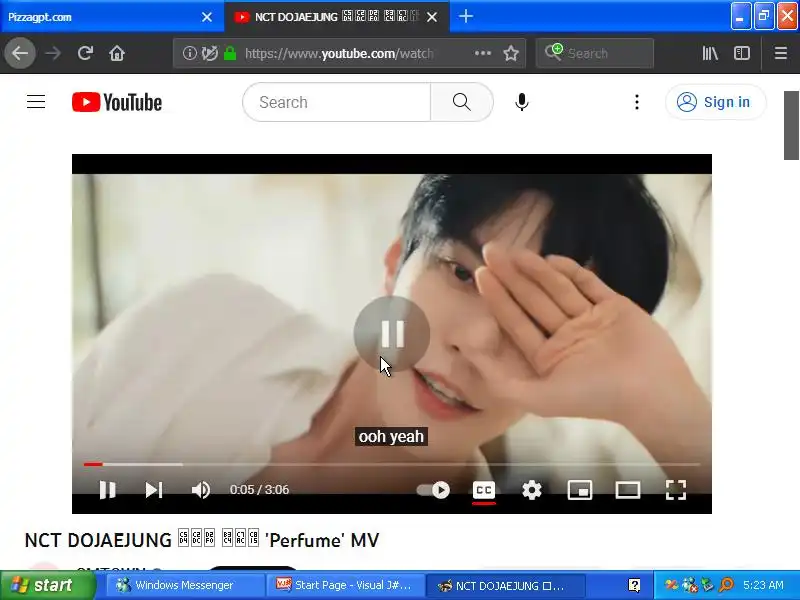This screenshot has height=600, width=800.
Task: Click the browser forward arrow
Action: click(x=53, y=53)
